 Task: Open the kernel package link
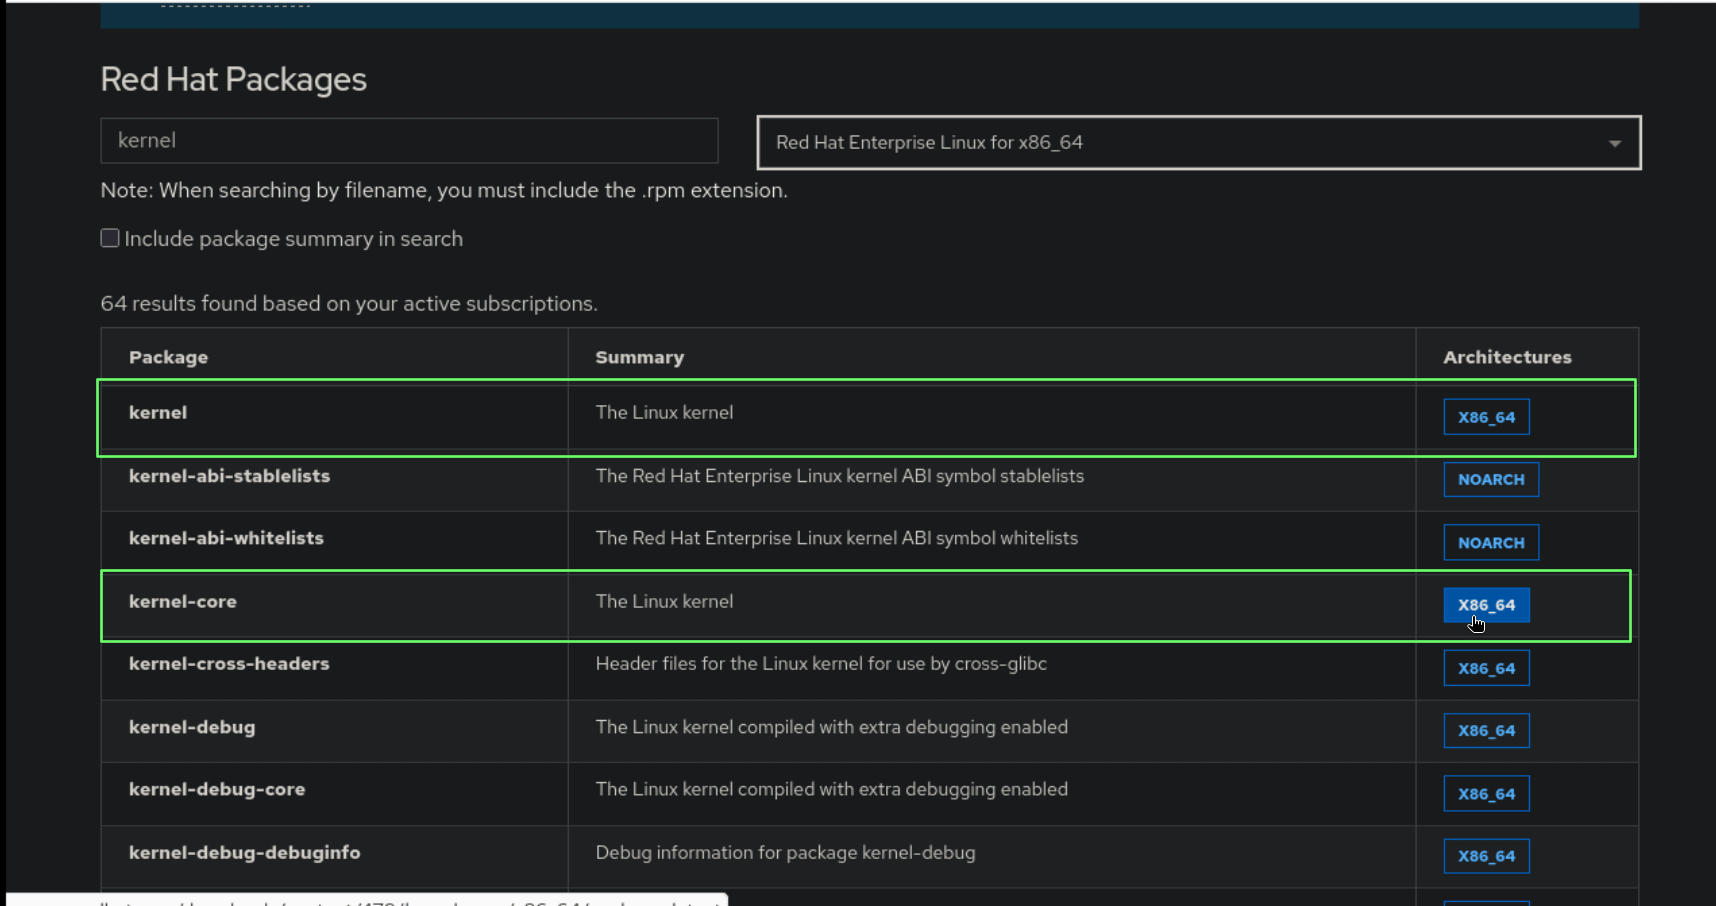(x=158, y=412)
